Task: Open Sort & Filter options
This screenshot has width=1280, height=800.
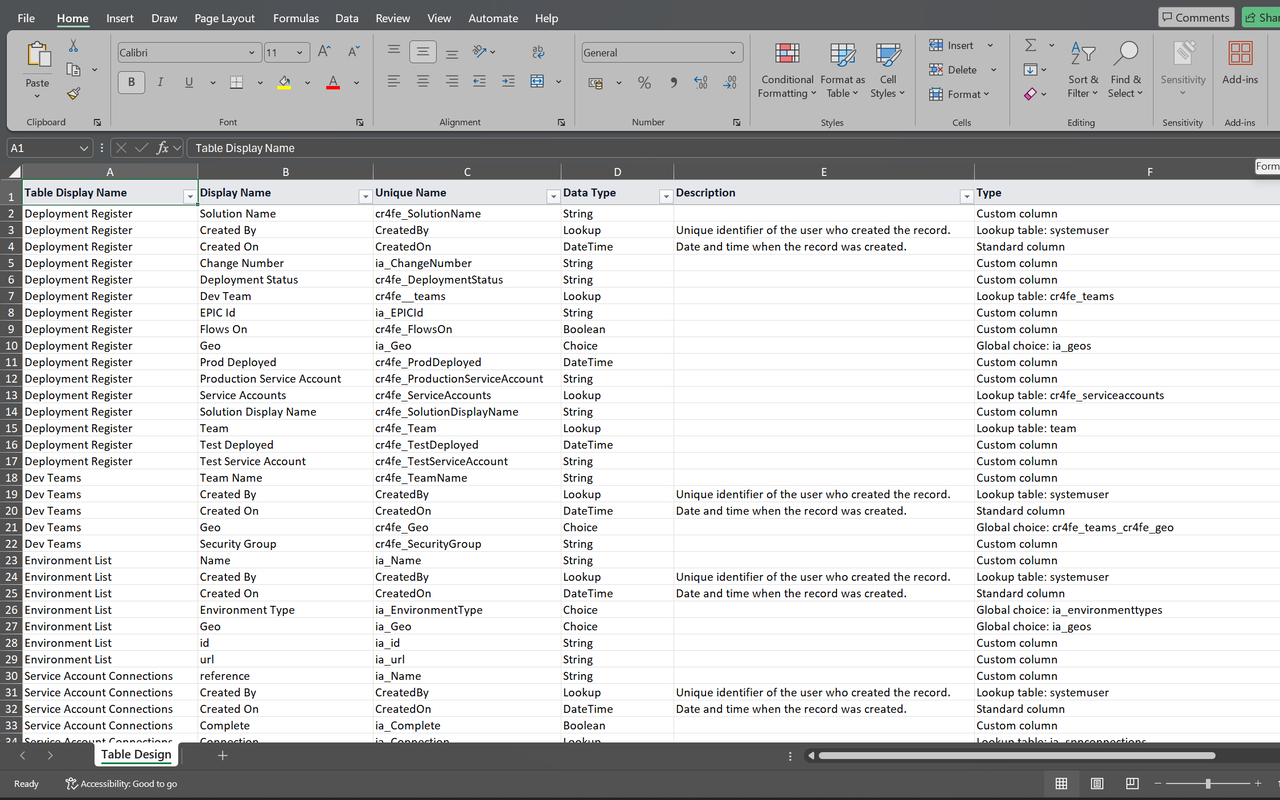Action: (1083, 70)
